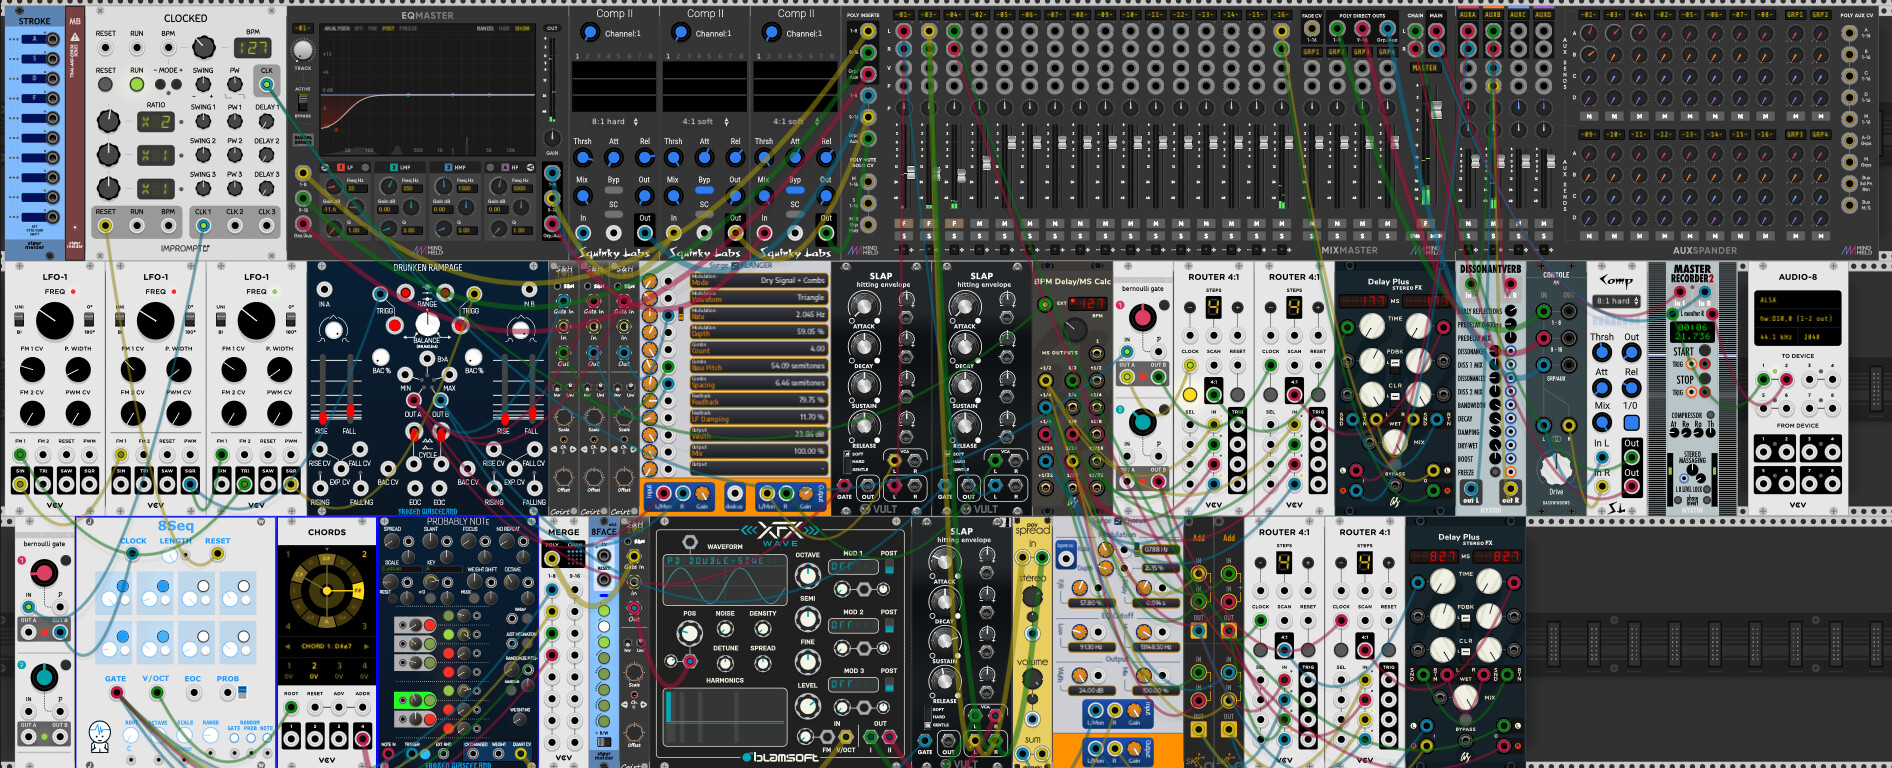The height and width of the screenshot is (768, 1892).
Task: Click the Clocked CLK 1 output jack
Action: (203, 226)
